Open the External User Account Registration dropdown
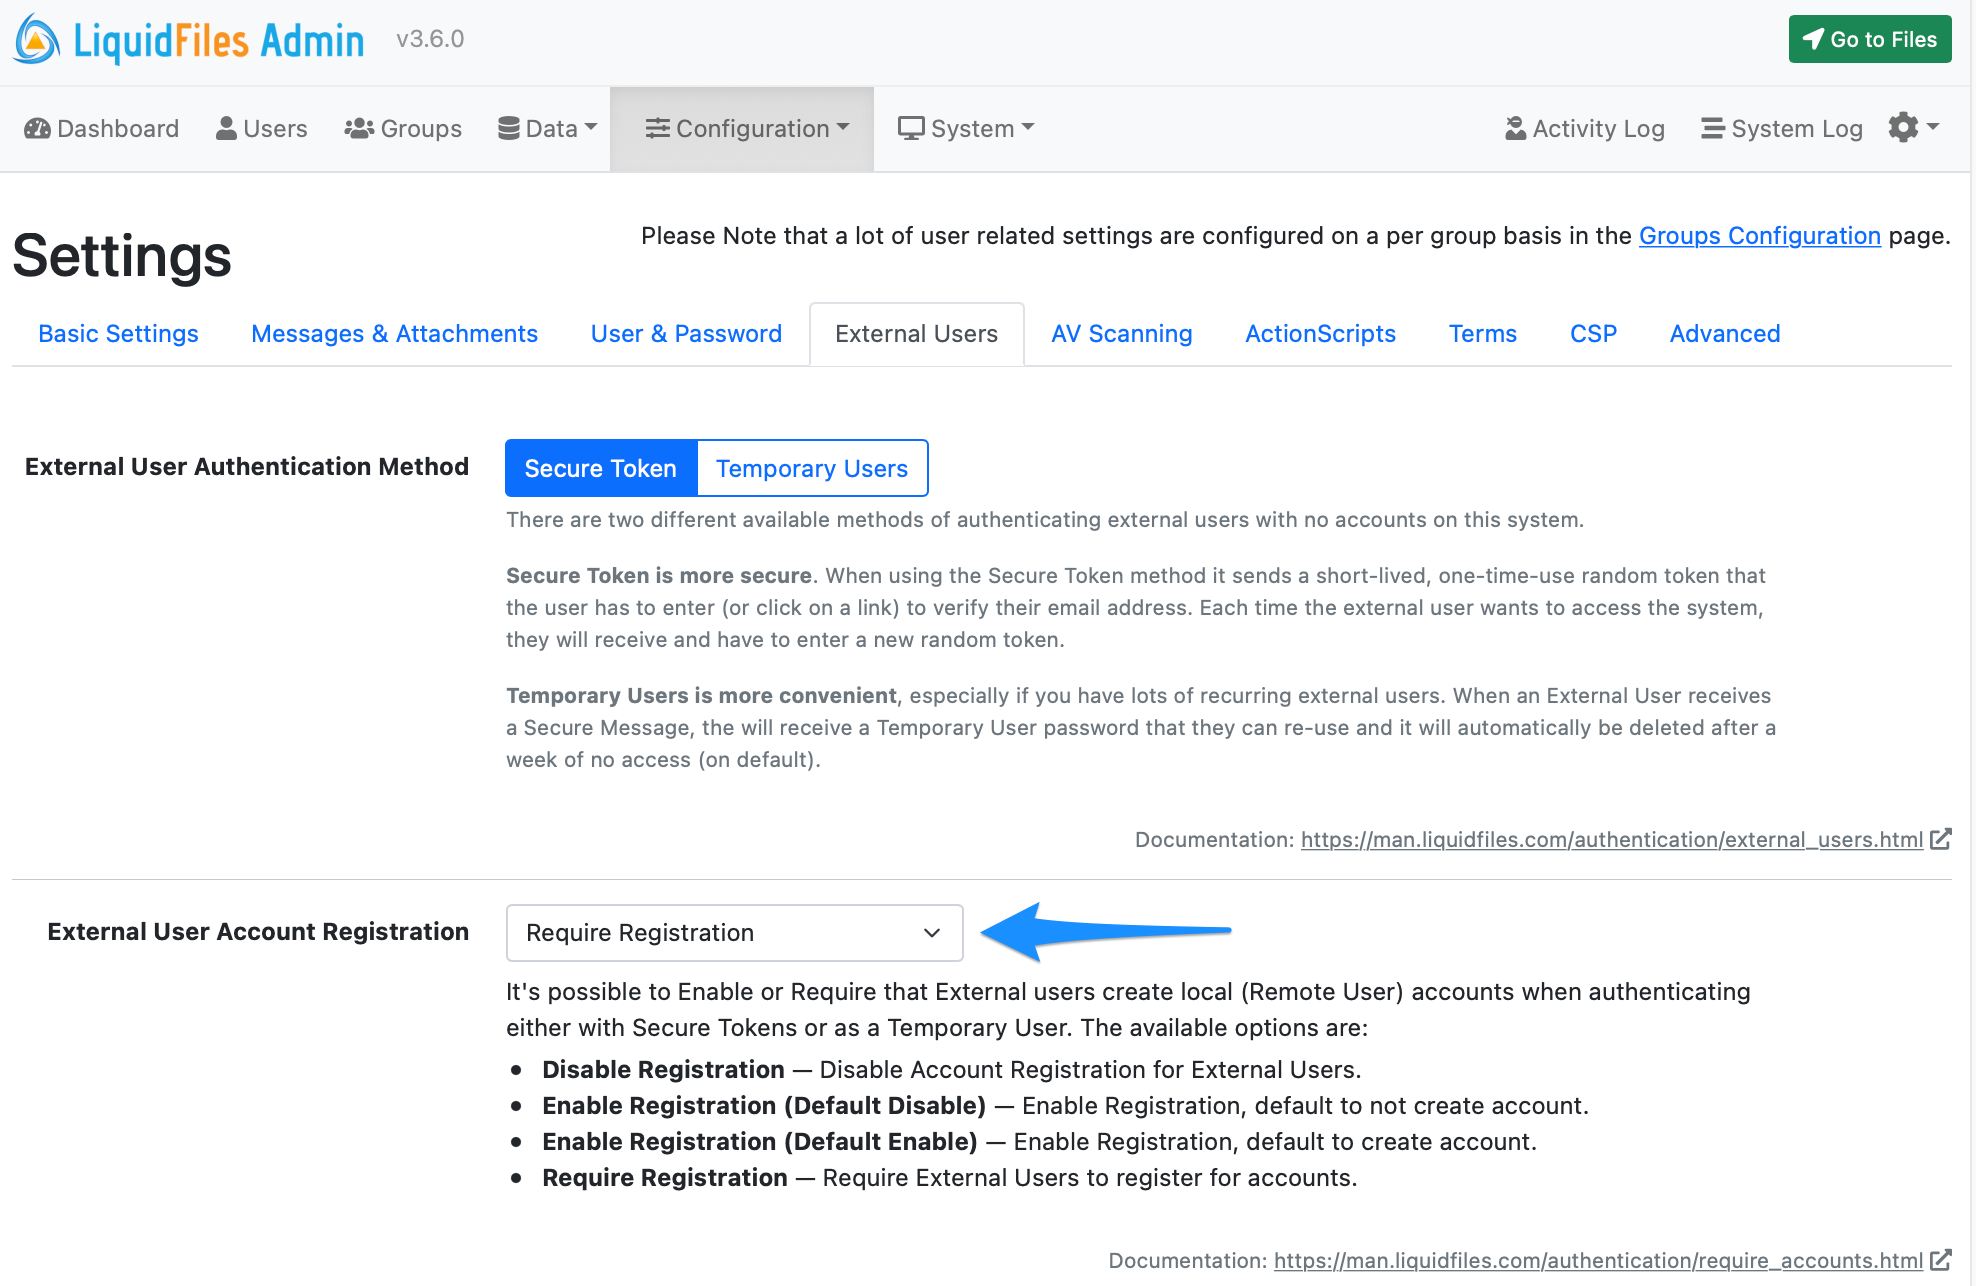Viewport: 1976px width, 1286px height. tap(734, 932)
